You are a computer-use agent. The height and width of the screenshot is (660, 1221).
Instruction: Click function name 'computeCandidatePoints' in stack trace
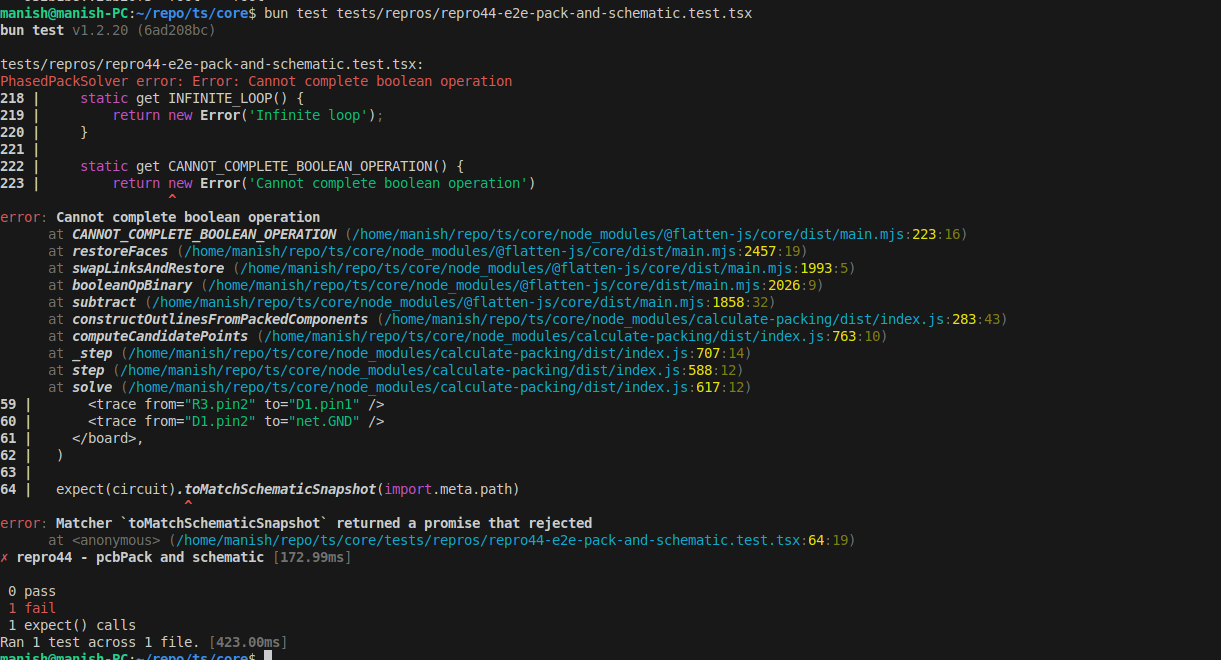pos(160,336)
